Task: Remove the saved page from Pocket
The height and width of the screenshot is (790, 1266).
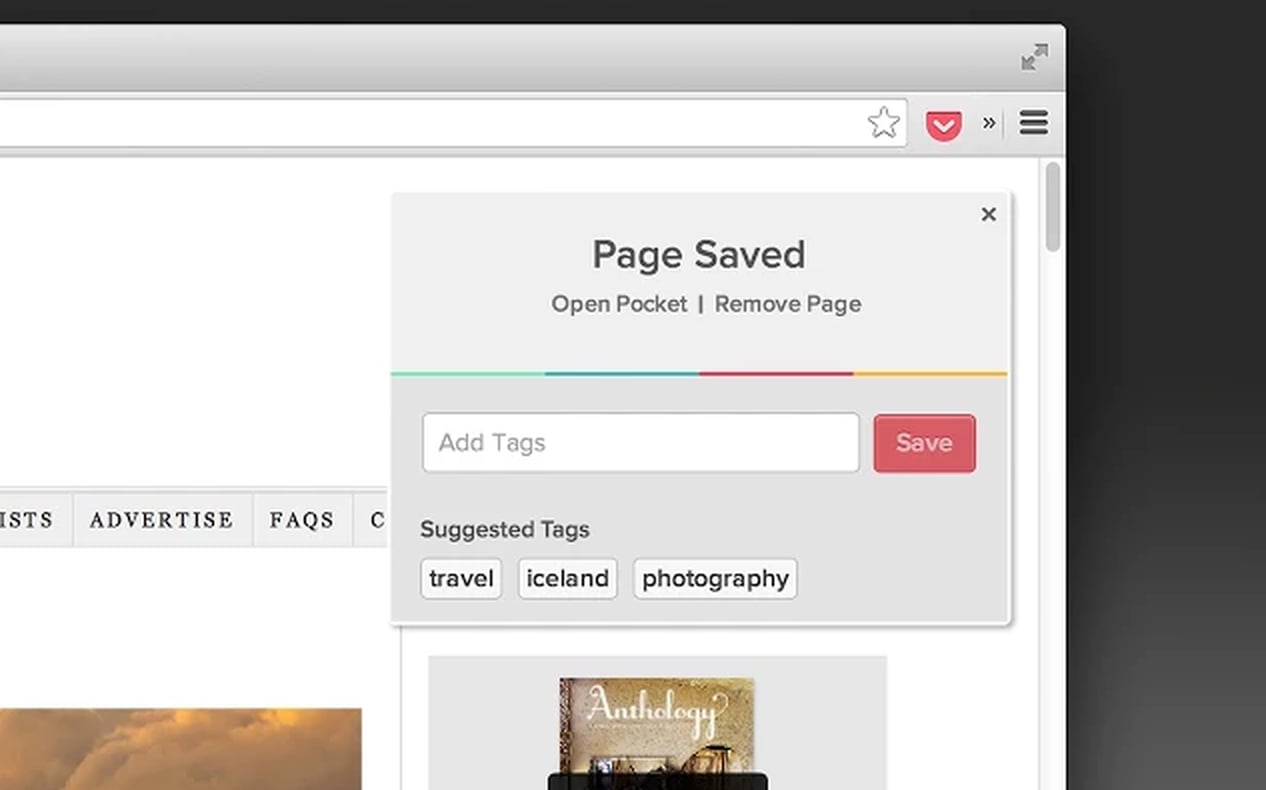Action: pyautogui.click(x=788, y=304)
